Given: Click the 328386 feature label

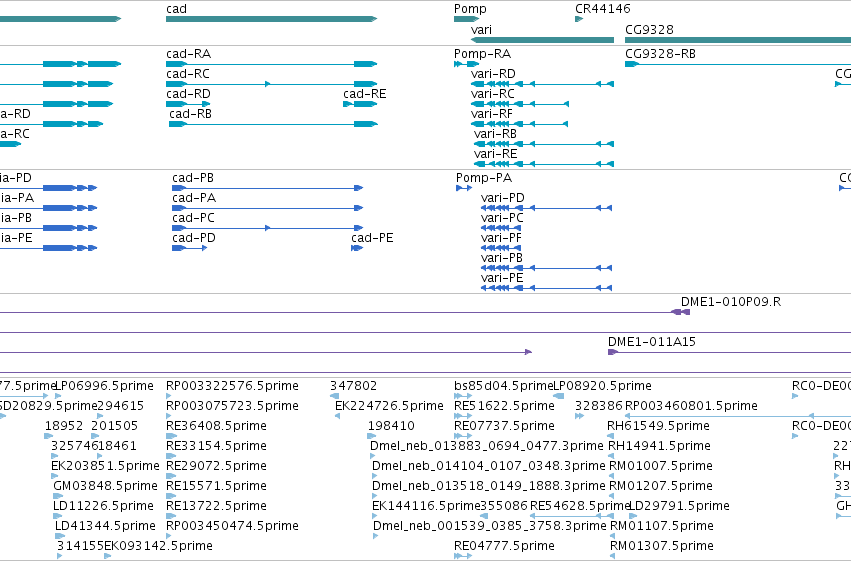Looking at the screenshot, I should point(599,406).
